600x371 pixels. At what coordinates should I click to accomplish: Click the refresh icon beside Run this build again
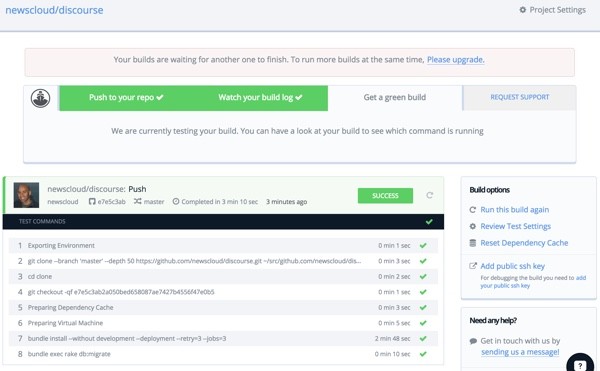(x=473, y=210)
